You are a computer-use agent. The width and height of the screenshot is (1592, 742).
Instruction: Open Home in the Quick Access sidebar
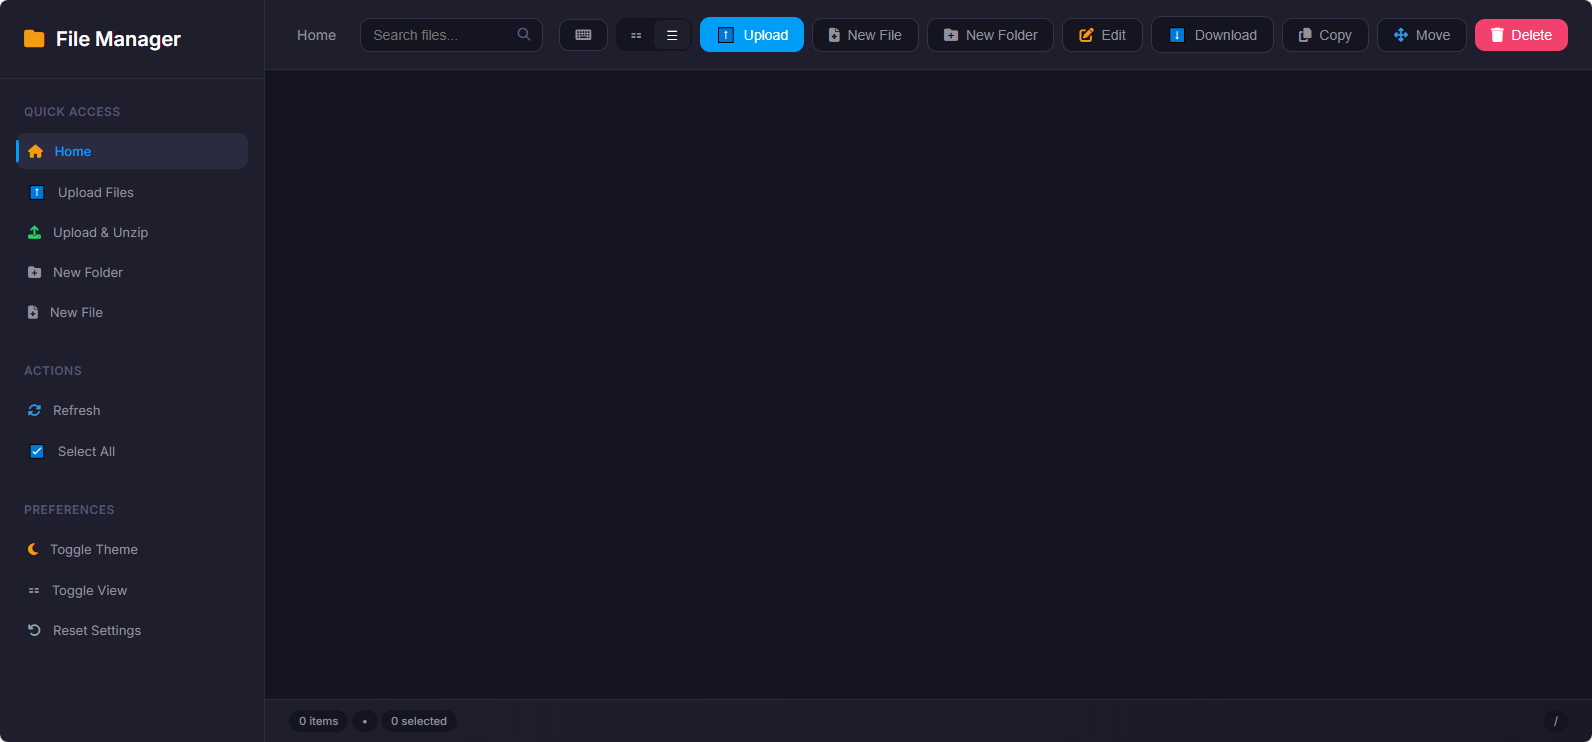point(132,151)
